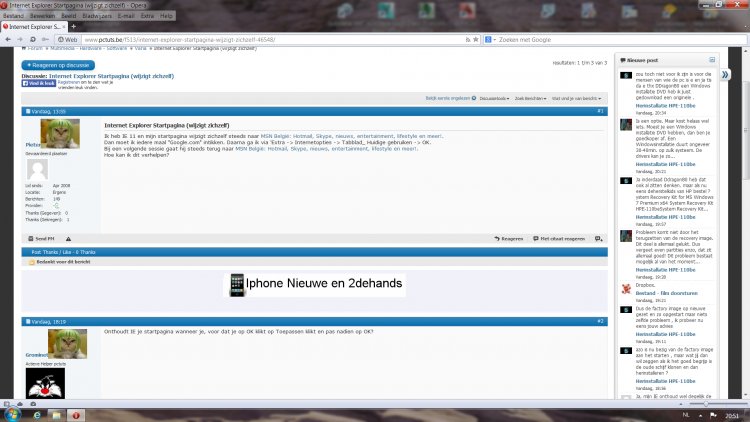The height and width of the screenshot is (422, 750).
Task: Click the Send PM button
Action: [41, 239]
